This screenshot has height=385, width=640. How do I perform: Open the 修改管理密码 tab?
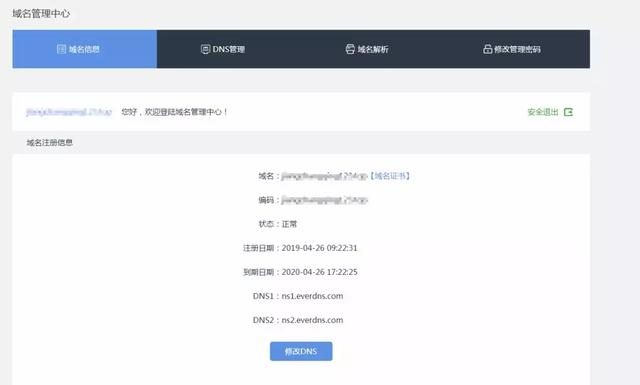point(518,49)
